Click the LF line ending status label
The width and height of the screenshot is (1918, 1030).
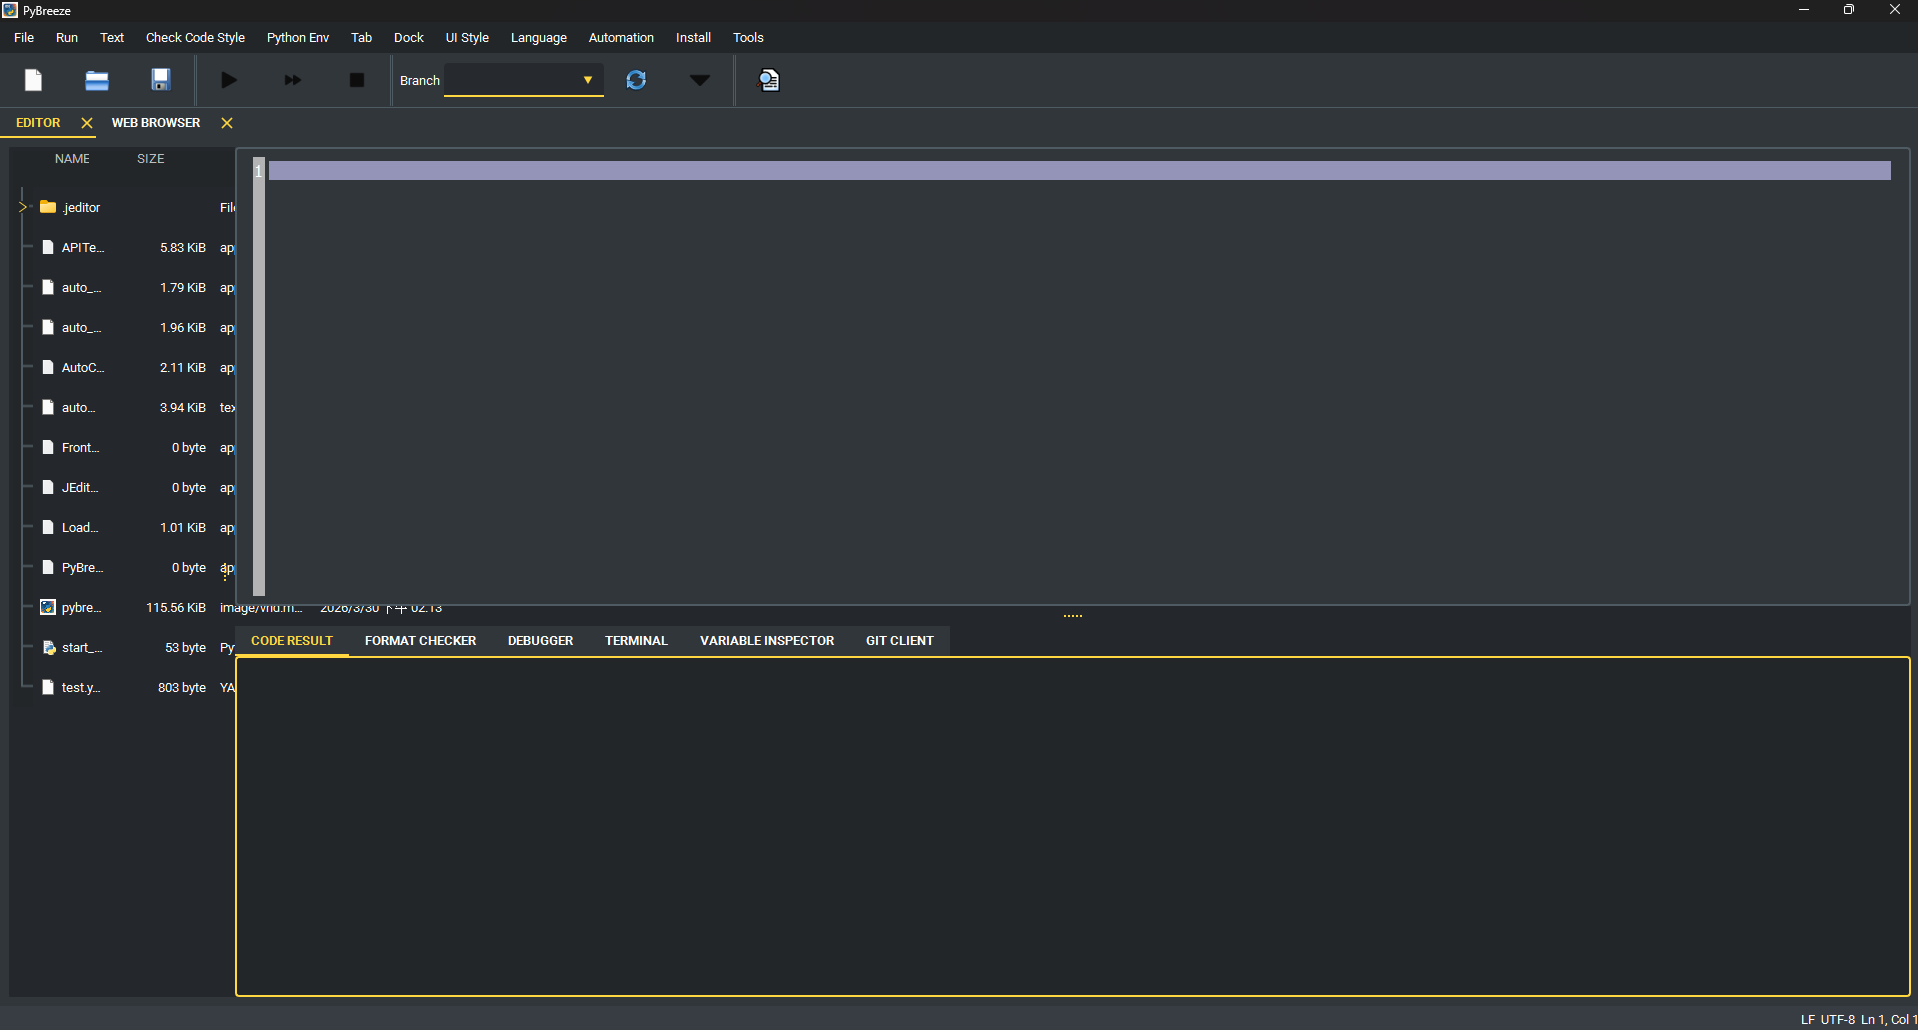point(1808,1020)
